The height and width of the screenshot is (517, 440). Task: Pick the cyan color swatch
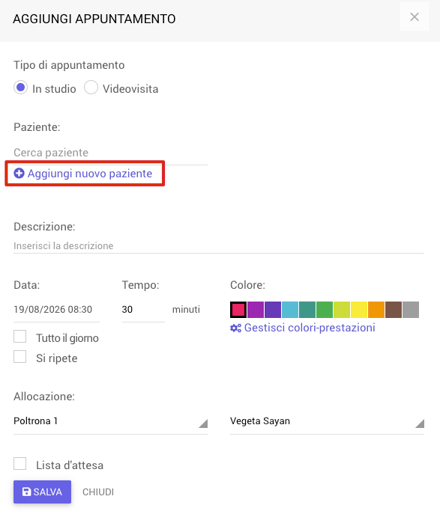[x=290, y=310]
